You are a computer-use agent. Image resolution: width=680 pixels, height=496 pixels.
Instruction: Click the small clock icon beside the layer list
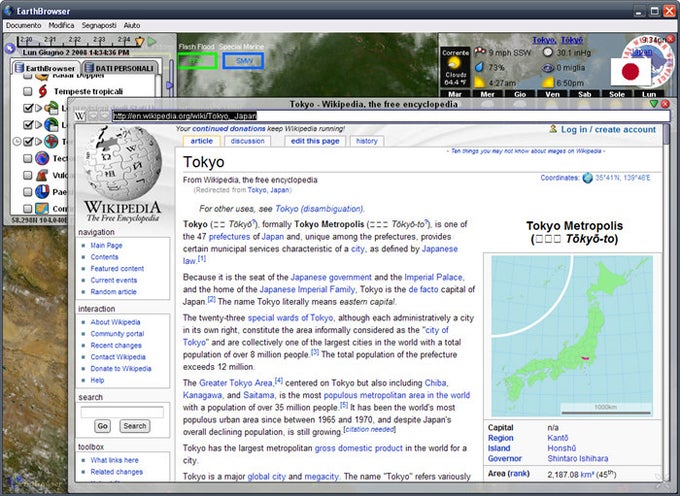click(x=17, y=141)
